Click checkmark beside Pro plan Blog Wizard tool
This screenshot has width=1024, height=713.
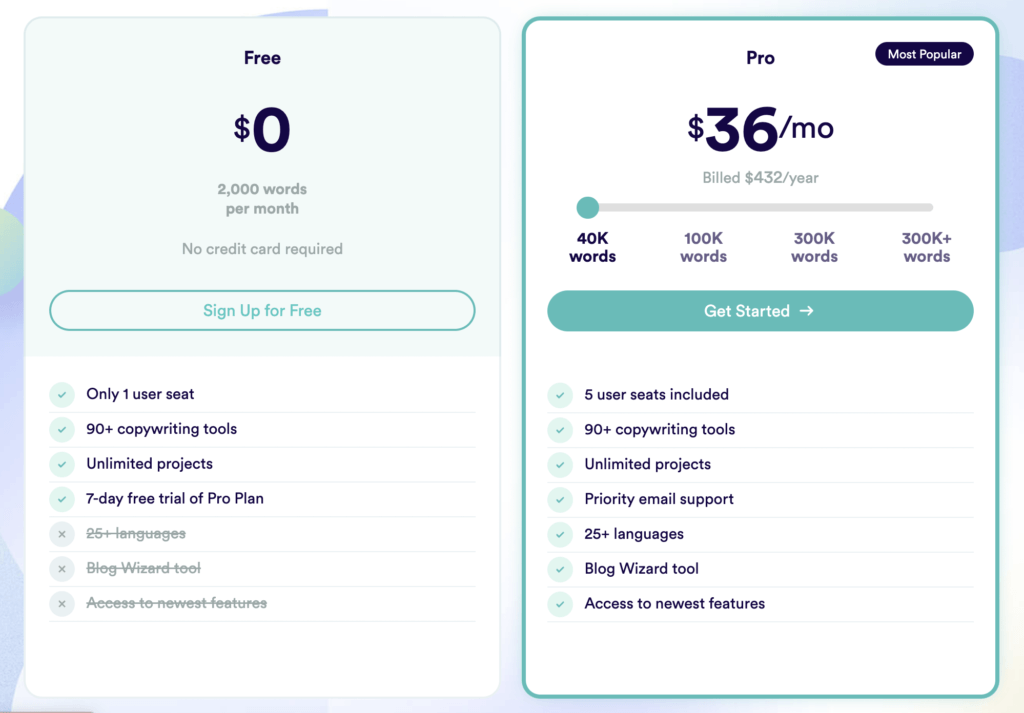(560, 569)
